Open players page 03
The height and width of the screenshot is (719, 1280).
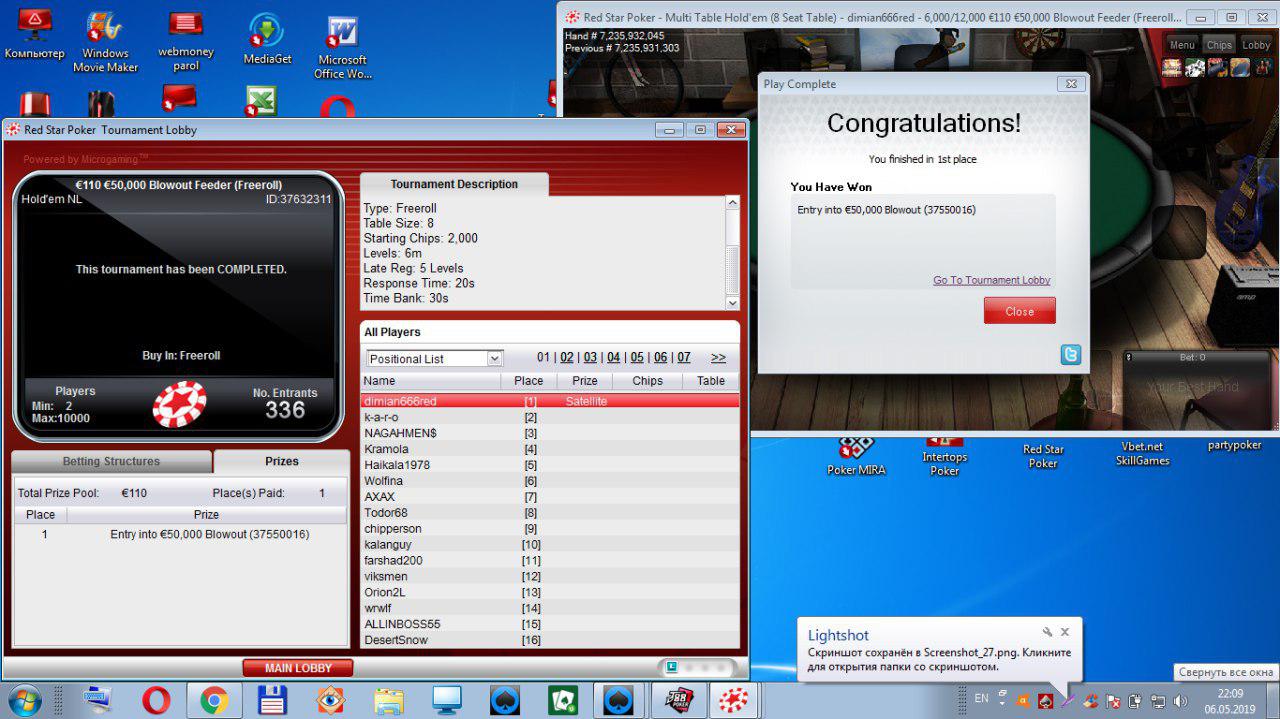[x=590, y=357]
